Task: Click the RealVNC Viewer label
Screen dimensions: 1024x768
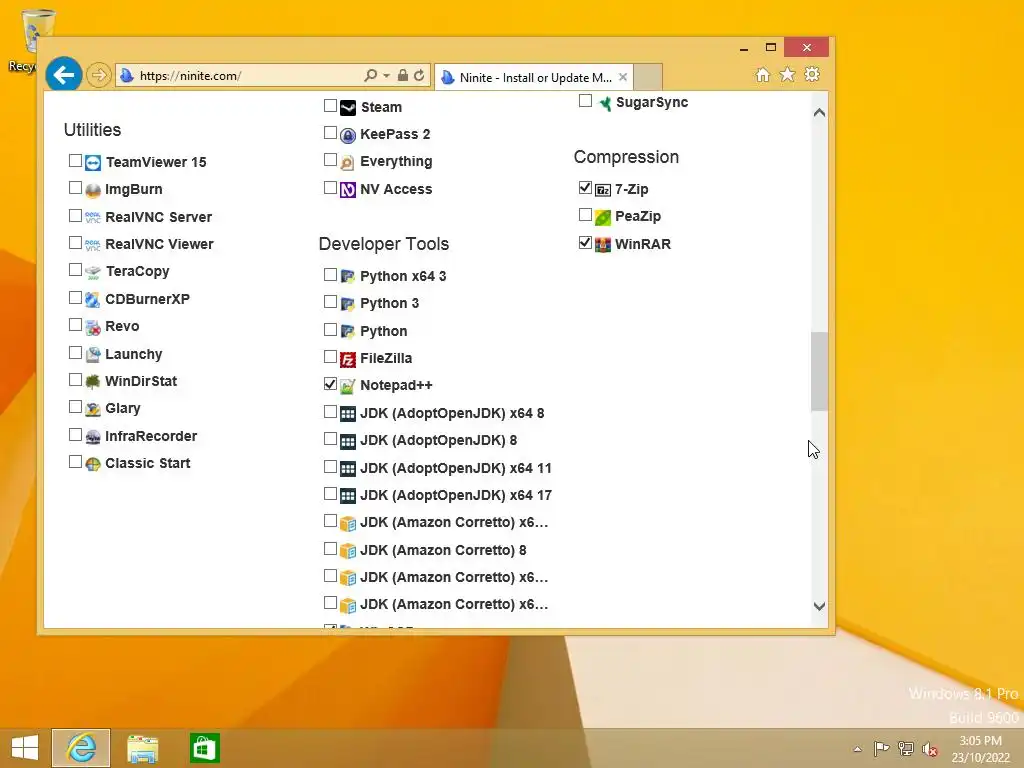Action: (159, 244)
